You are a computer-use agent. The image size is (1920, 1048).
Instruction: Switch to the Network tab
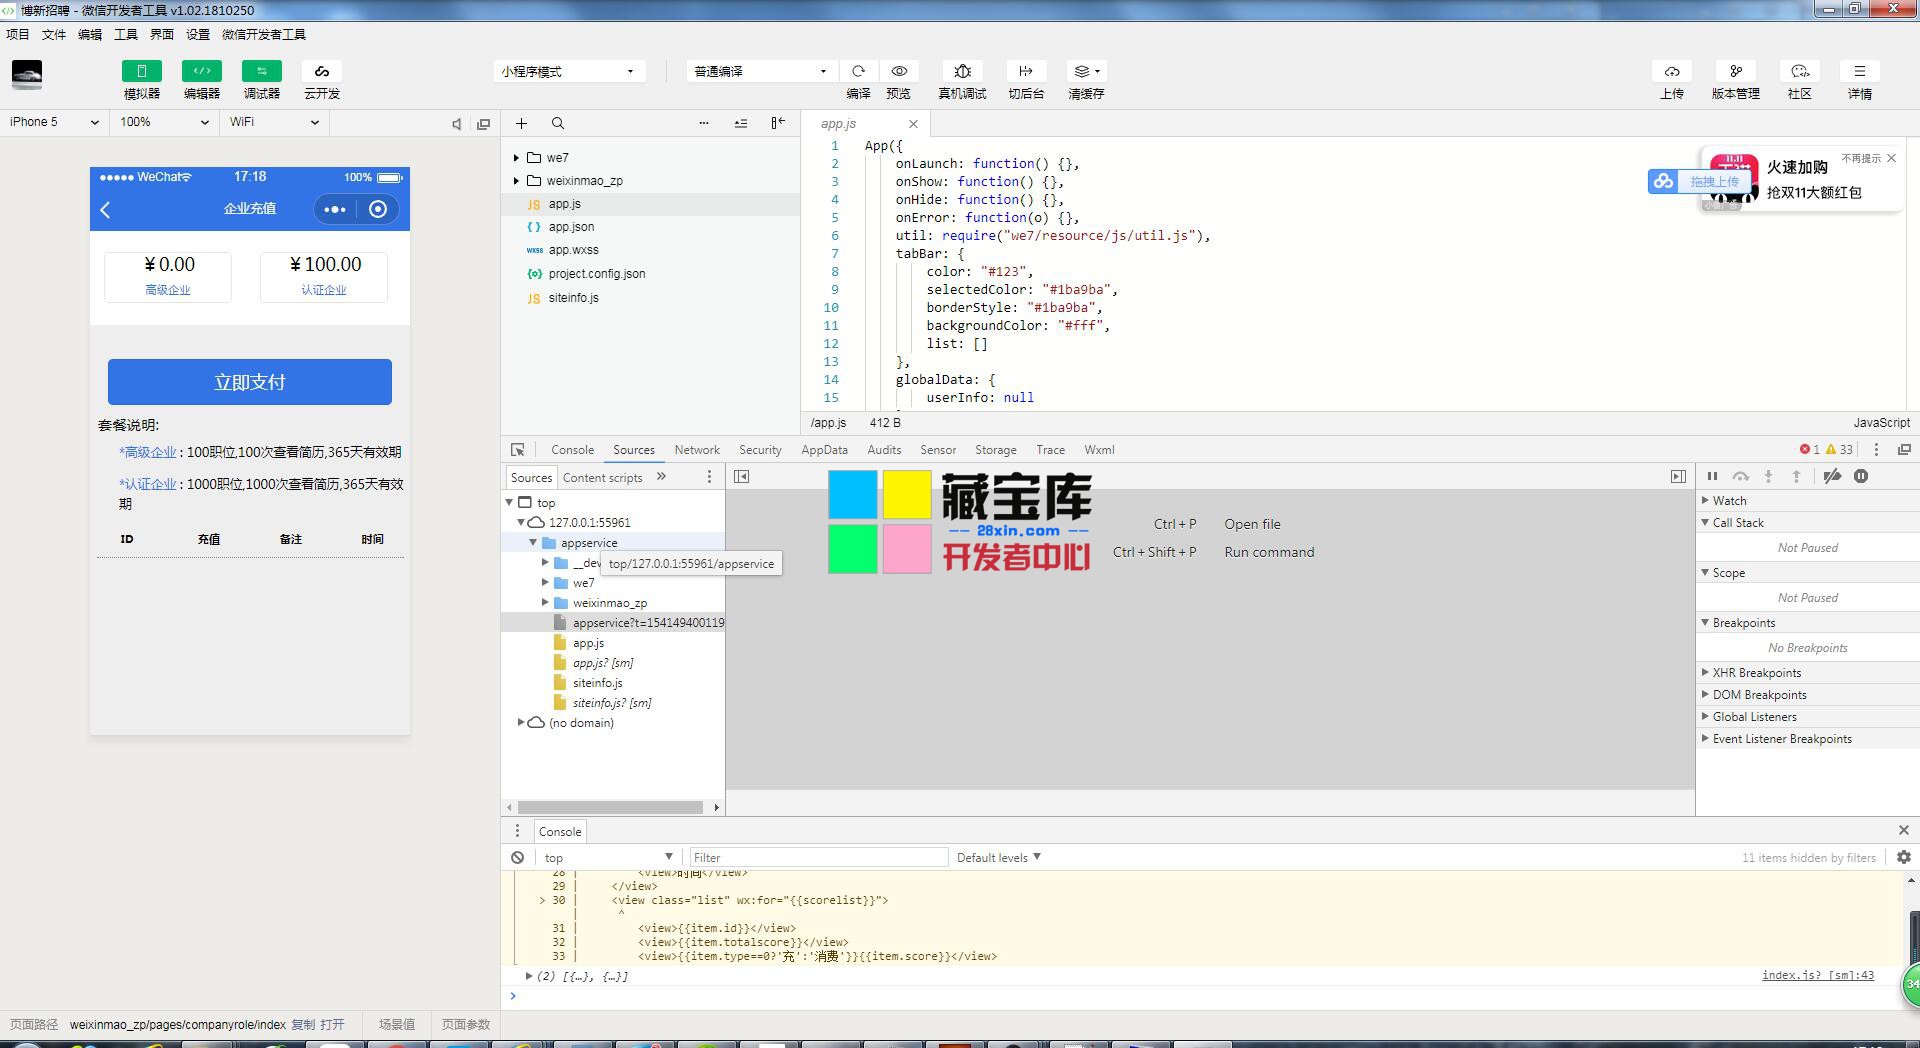click(x=696, y=450)
